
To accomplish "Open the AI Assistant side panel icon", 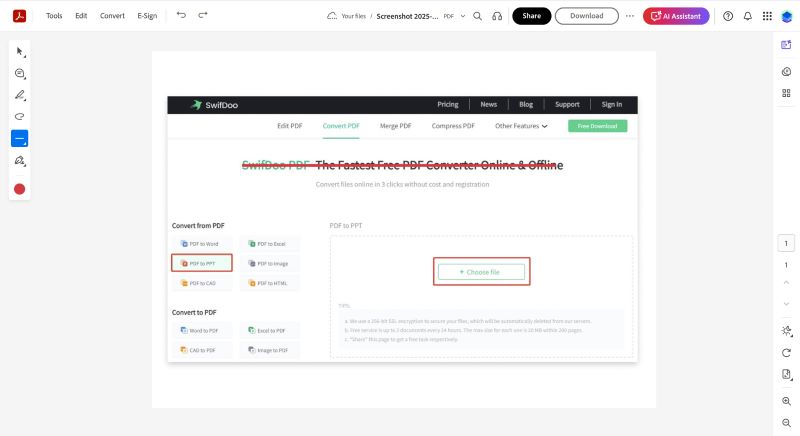I will pyautogui.click(x=786, y=45).
